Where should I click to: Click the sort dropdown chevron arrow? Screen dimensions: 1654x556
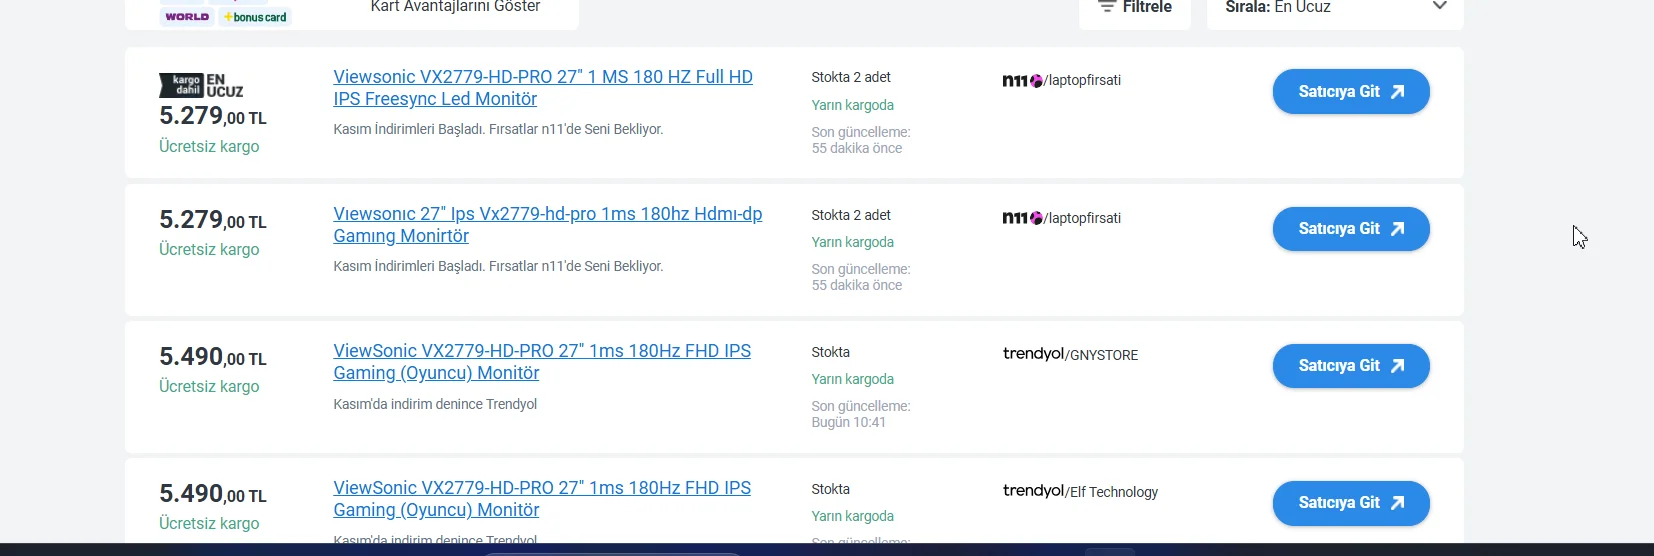coord(1440,6)
